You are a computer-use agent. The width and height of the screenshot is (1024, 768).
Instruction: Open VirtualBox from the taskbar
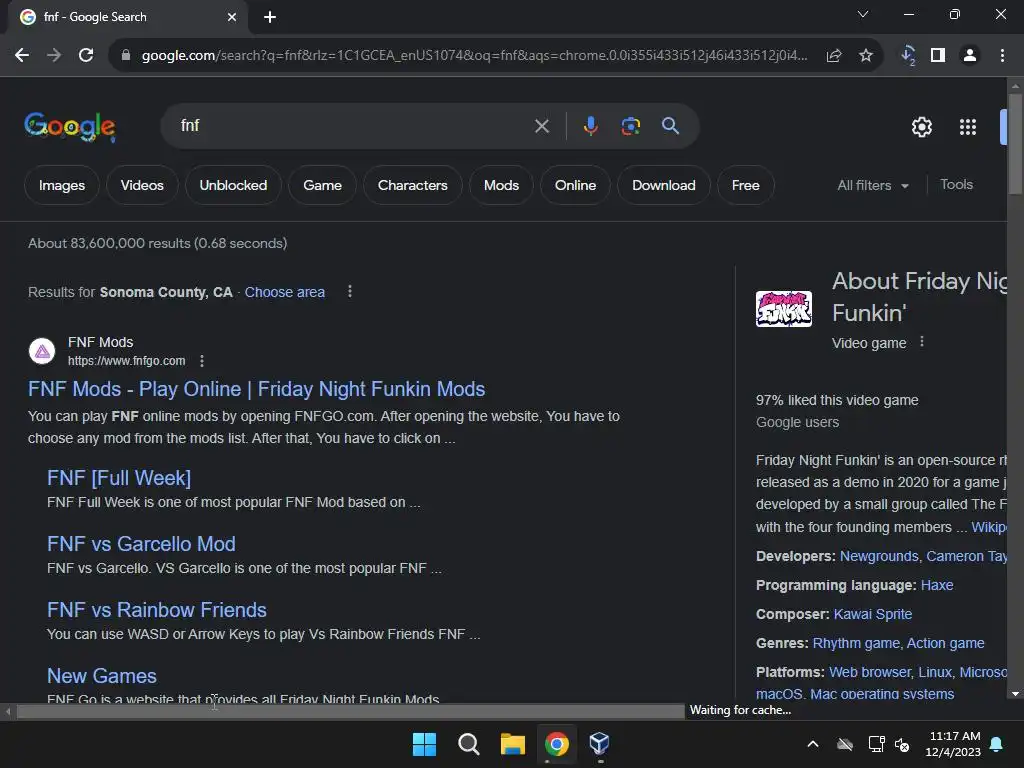[x=600, y=744]
